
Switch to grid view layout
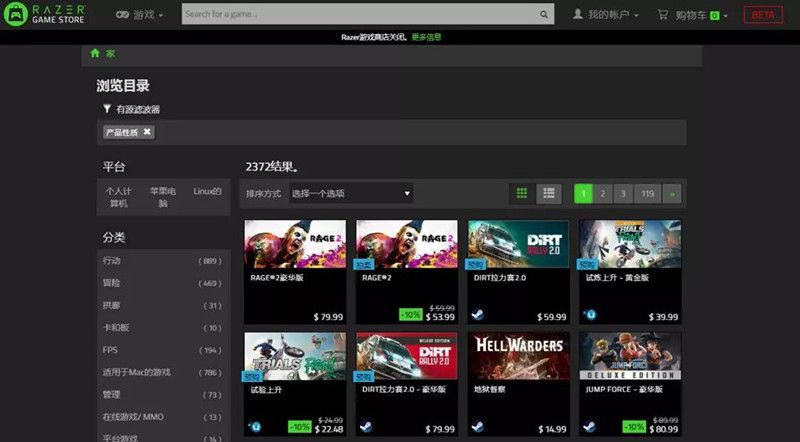click(522, 193)
